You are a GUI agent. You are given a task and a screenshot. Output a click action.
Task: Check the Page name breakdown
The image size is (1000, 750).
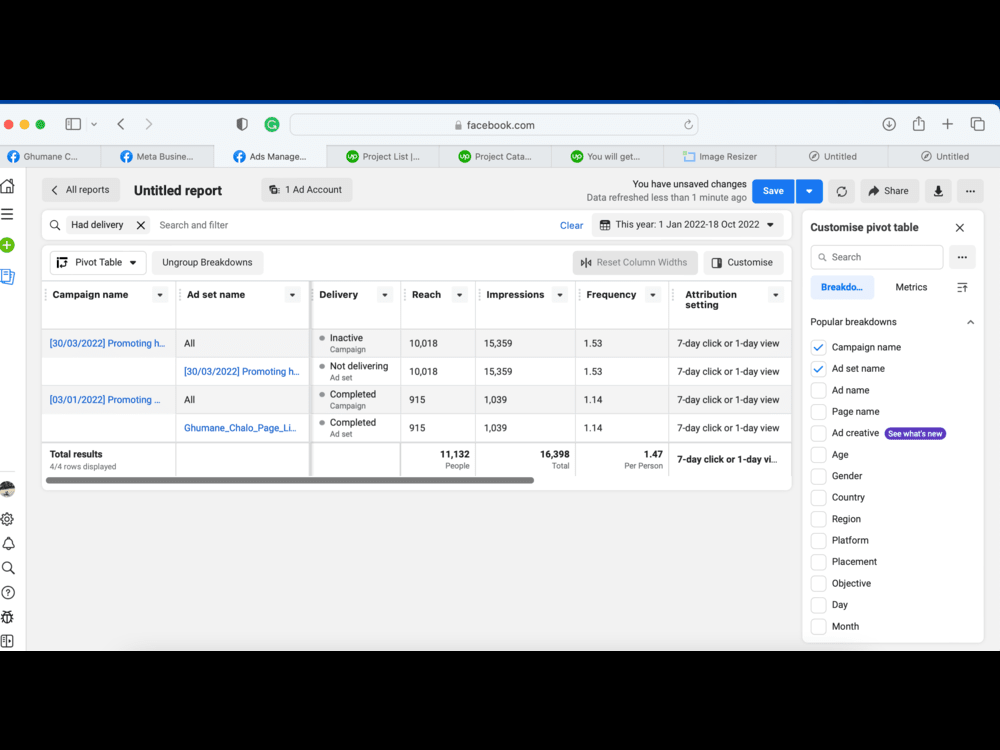(x=818, y=411)
